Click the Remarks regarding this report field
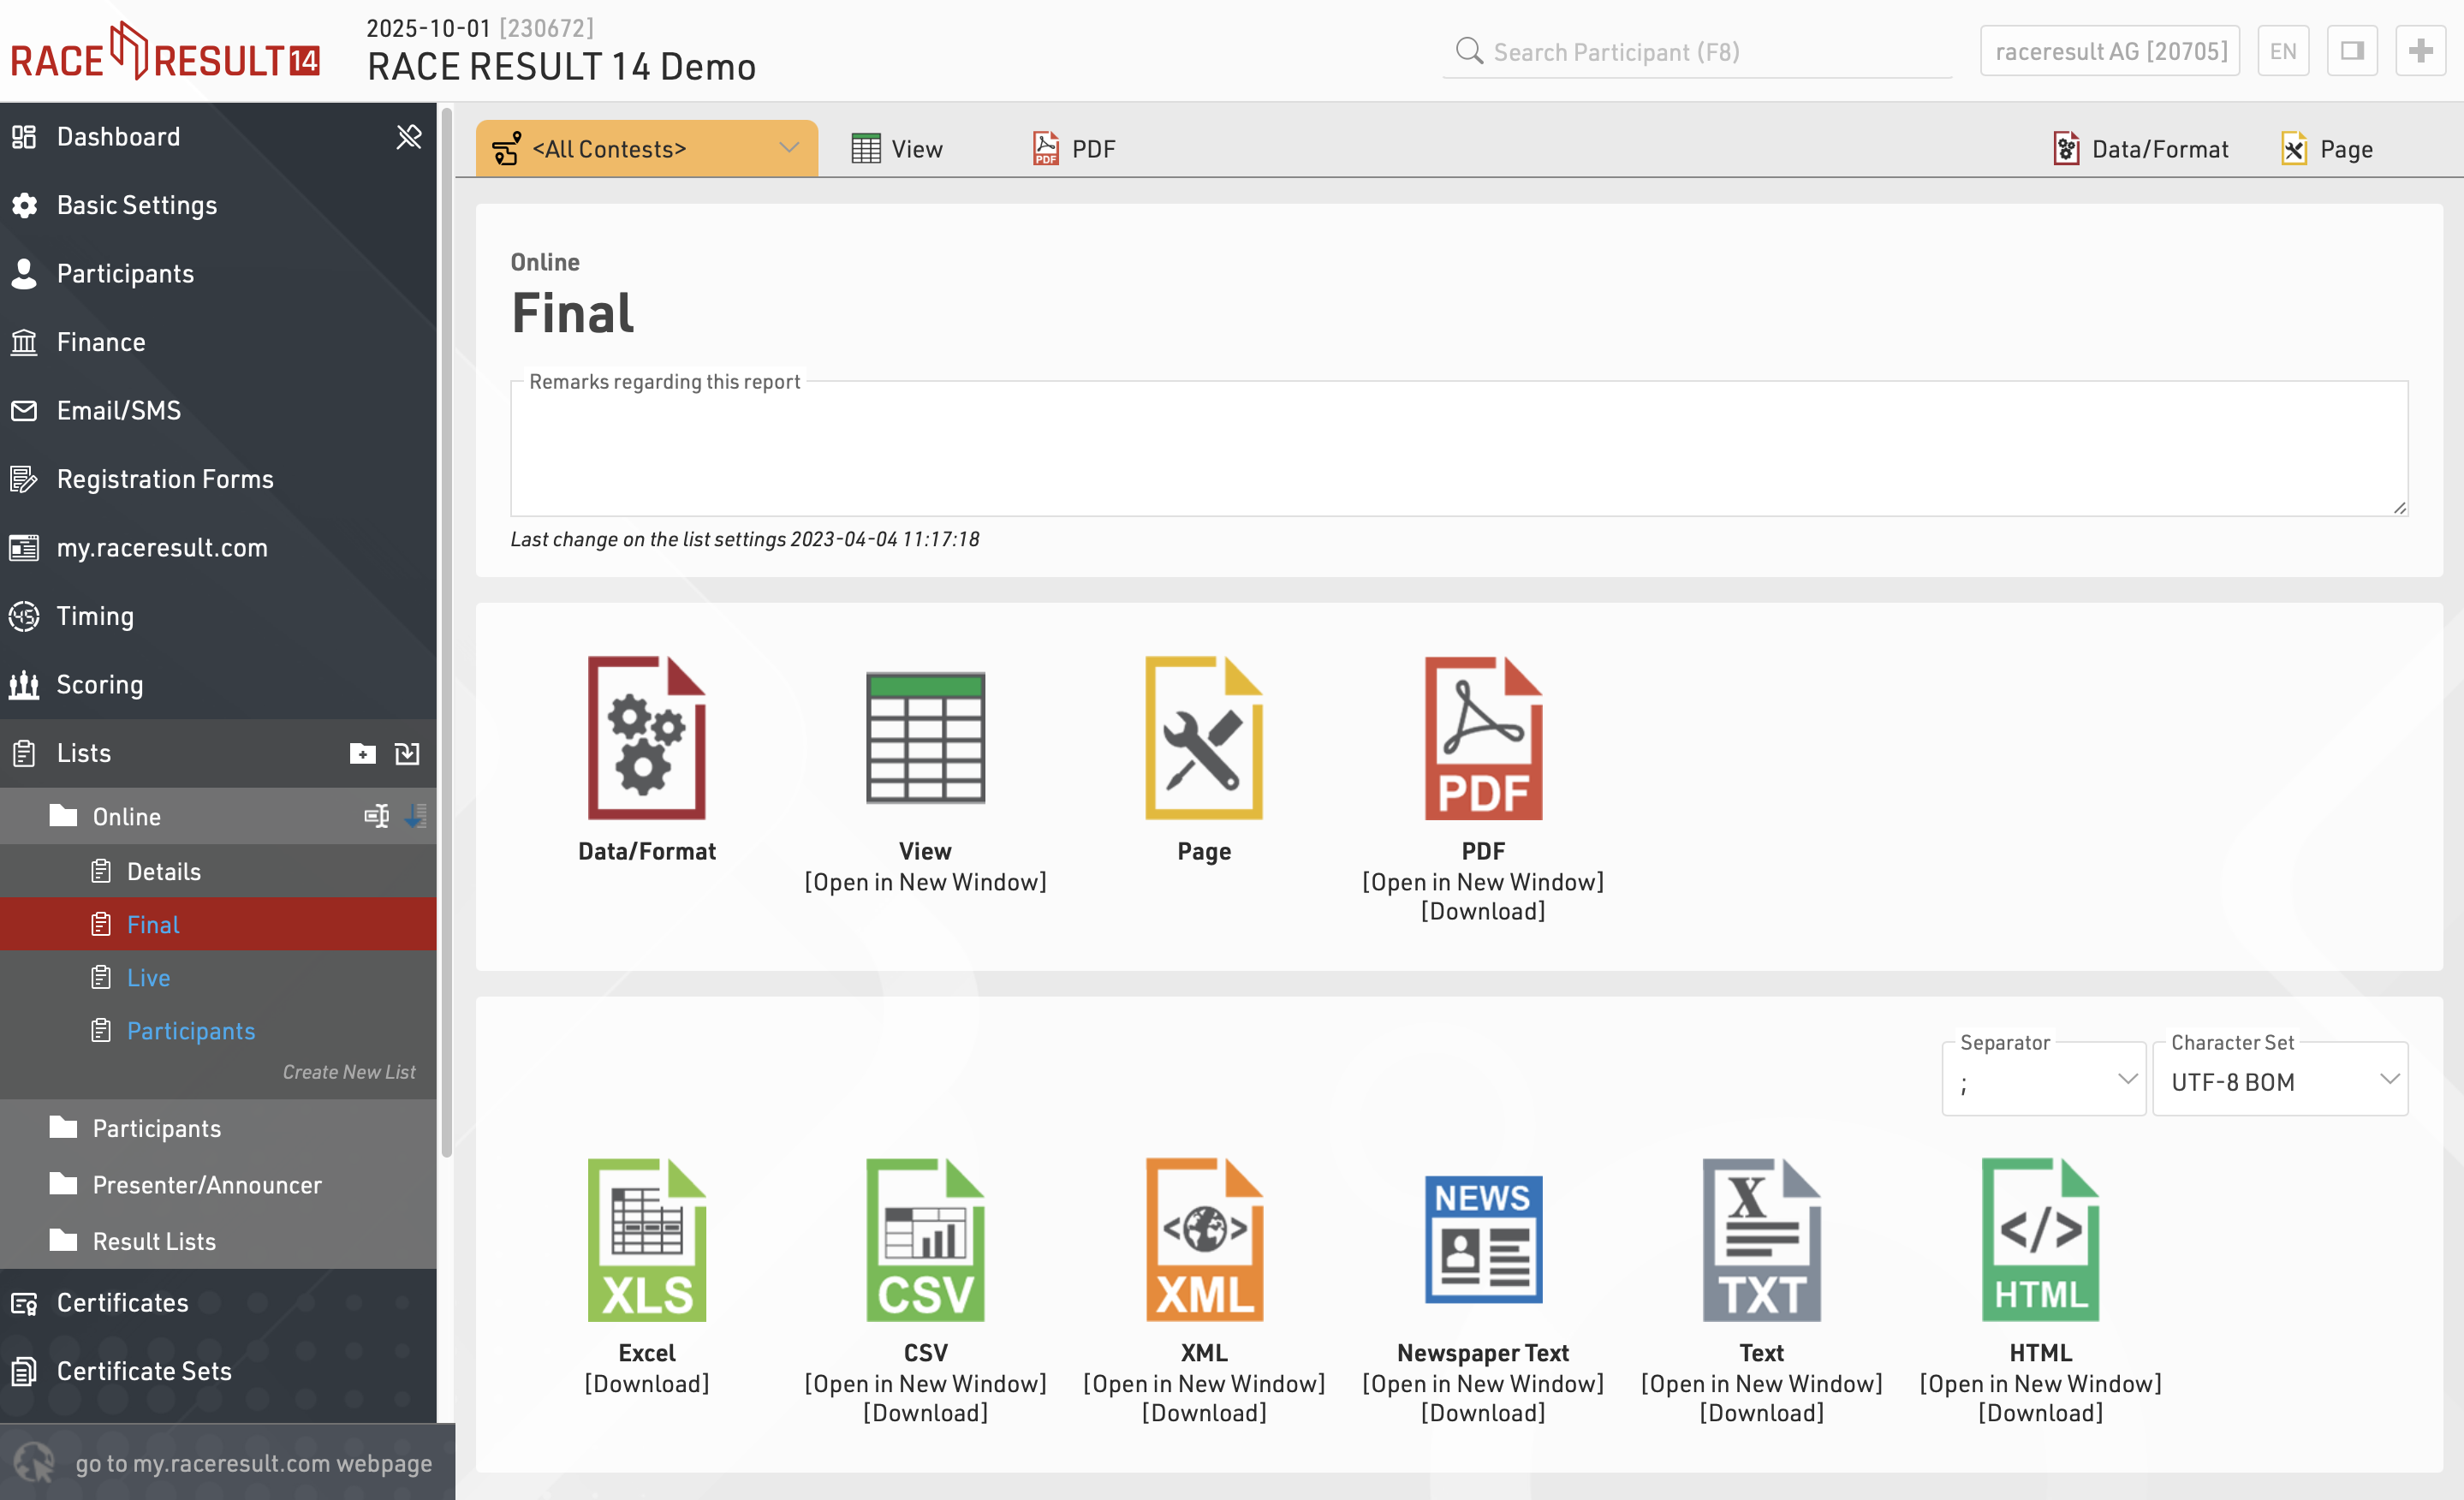The width and height of the screenshot is (2464, 1500). coord(1458,450)
